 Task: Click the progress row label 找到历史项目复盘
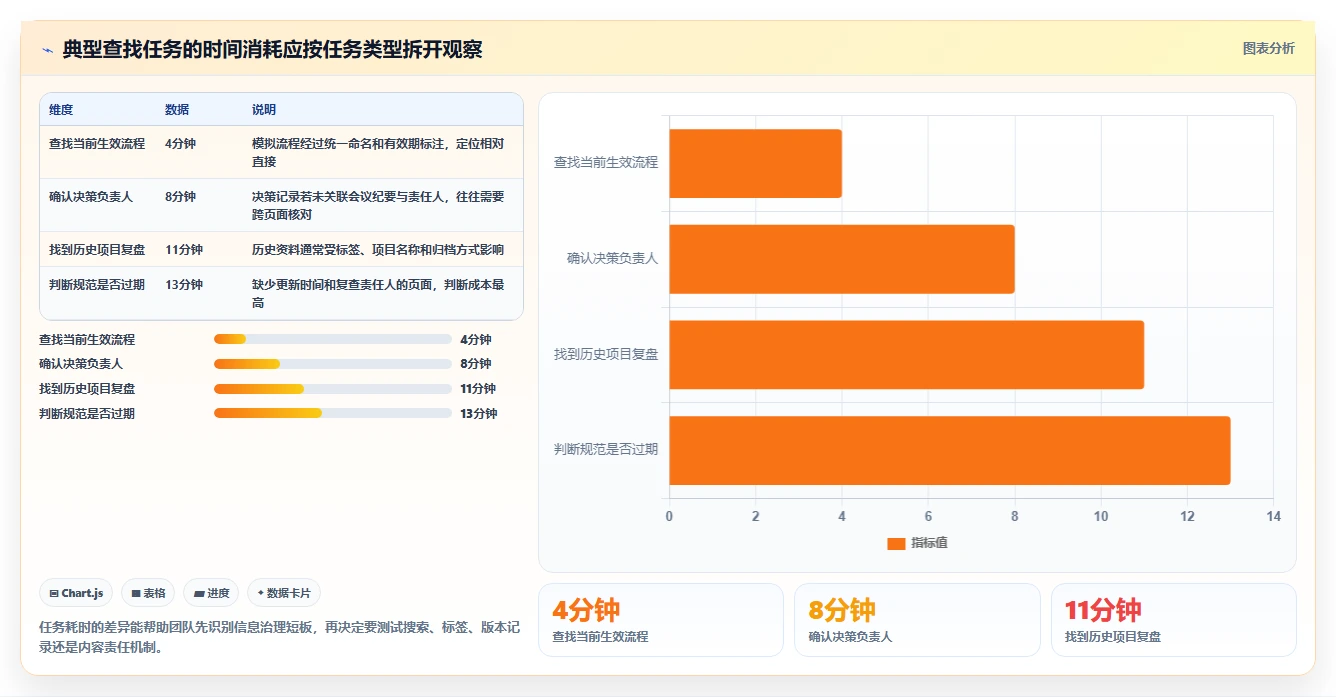coord(87,389)
